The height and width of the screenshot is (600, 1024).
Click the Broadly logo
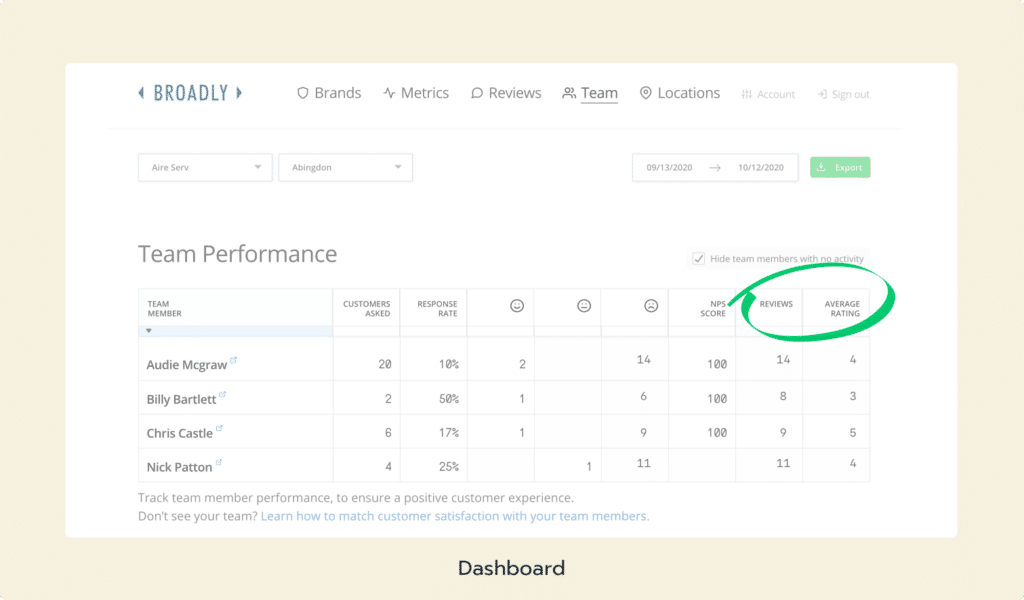point(190,93)
